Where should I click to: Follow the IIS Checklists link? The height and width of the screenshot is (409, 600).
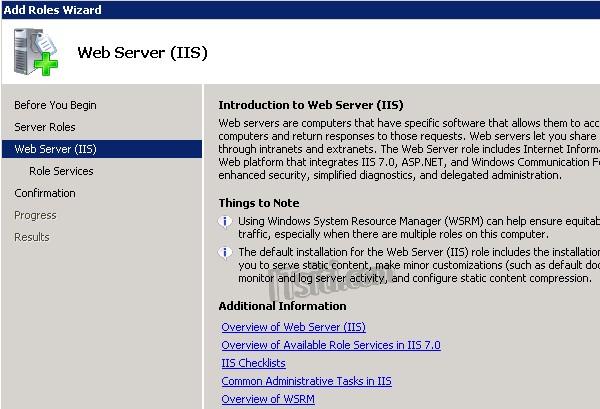tap(253, 363)
